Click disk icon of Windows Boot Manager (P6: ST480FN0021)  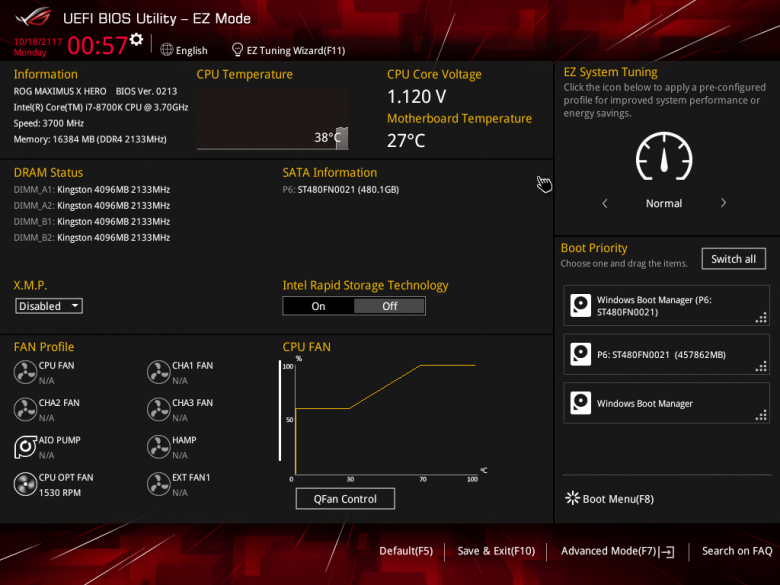tap(581, 305)
